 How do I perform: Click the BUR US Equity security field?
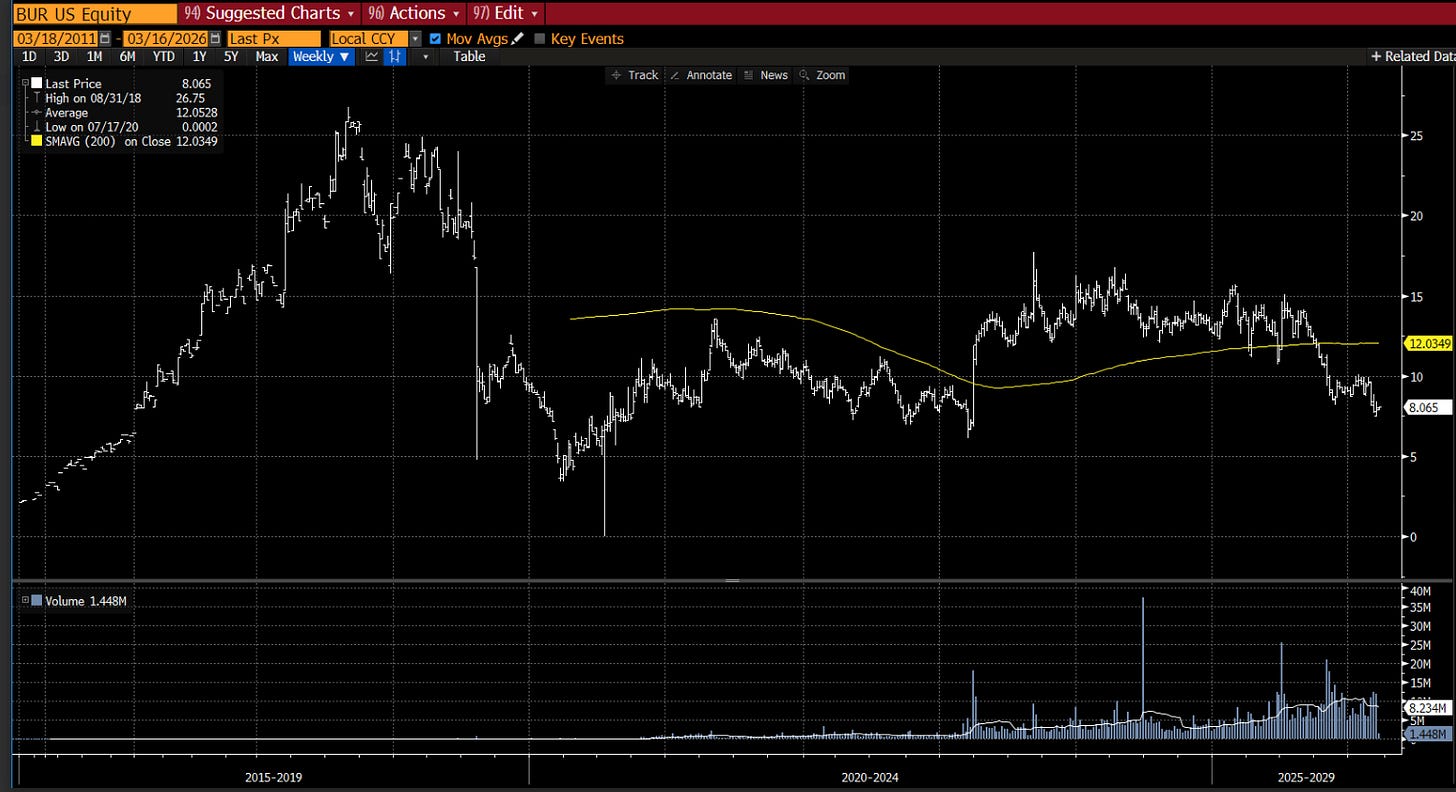(x=94, y=13)
